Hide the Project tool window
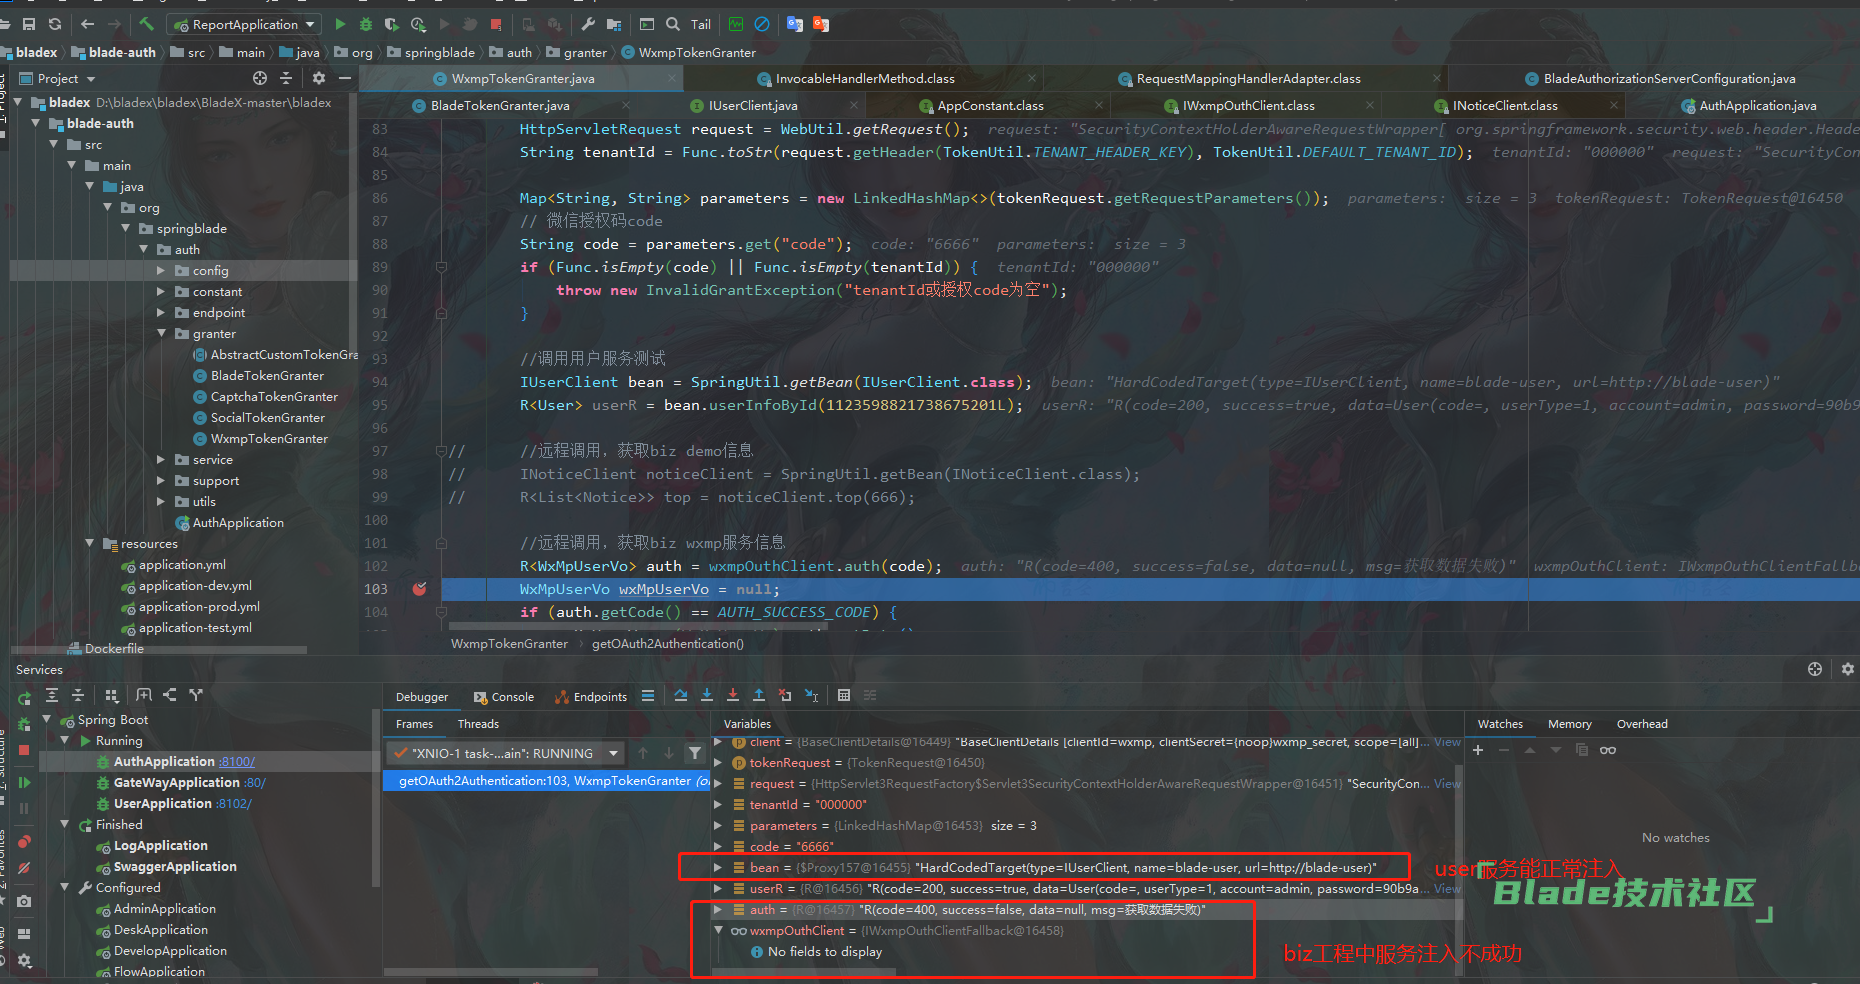The image size is (1860, 984). click(345, 78)
